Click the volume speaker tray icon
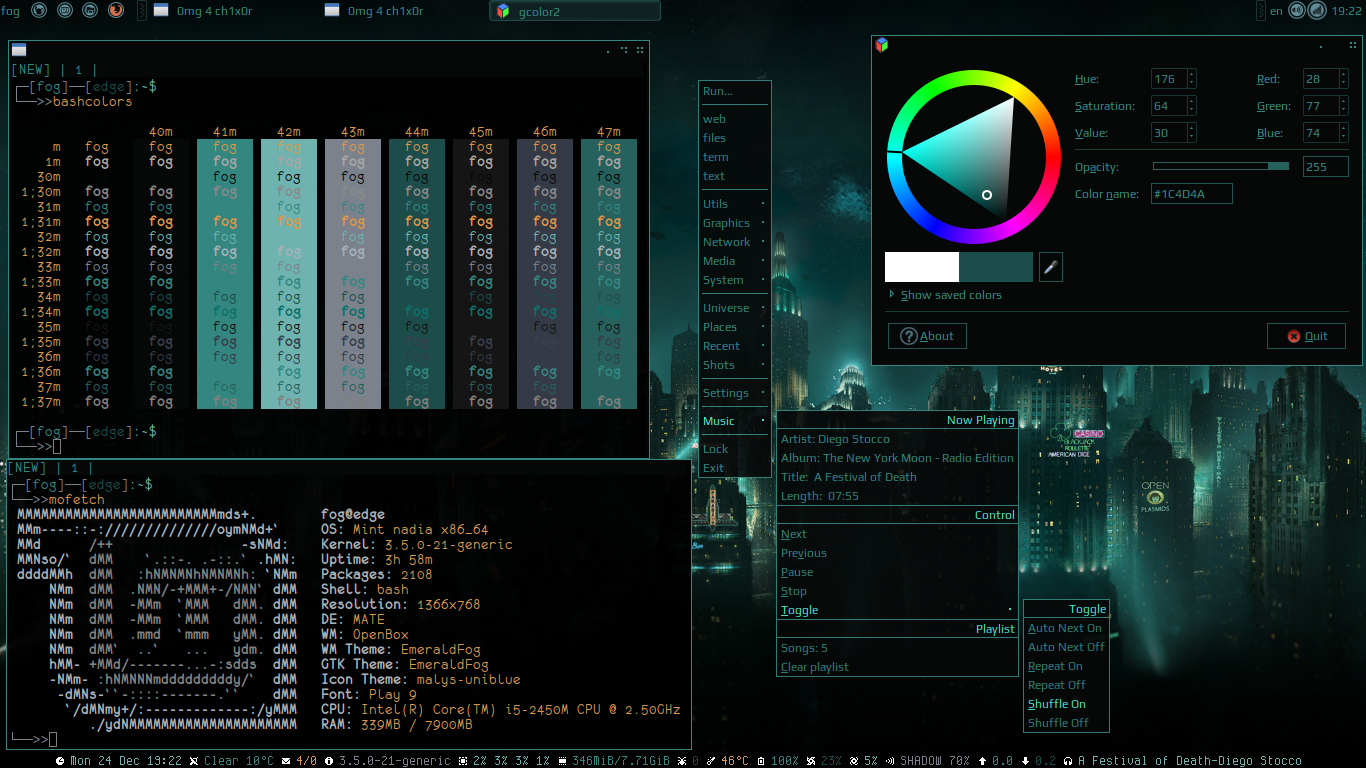Screen dimensions: 1366x768 [x=1297, y=11]
